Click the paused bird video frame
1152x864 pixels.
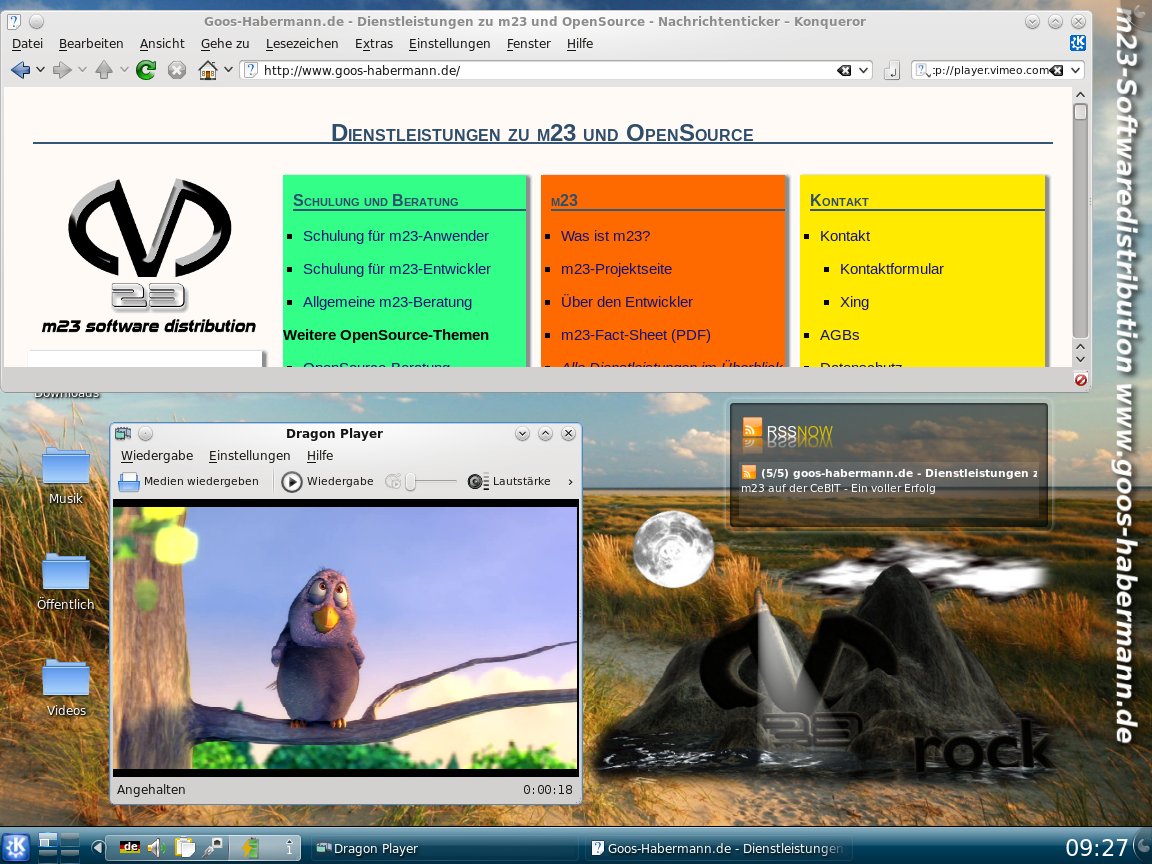tap(345, 638)
